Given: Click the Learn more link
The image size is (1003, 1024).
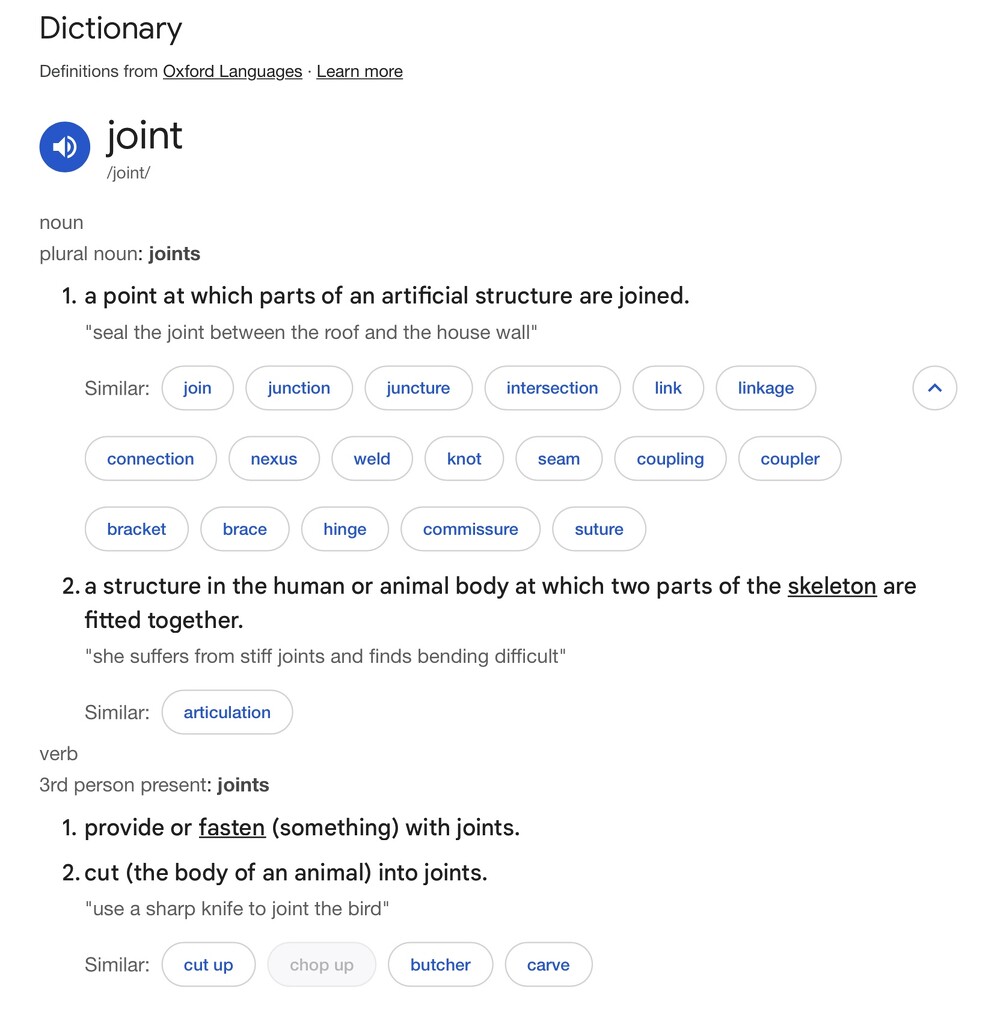Looking at the screenshot, I should click(360, 71).
